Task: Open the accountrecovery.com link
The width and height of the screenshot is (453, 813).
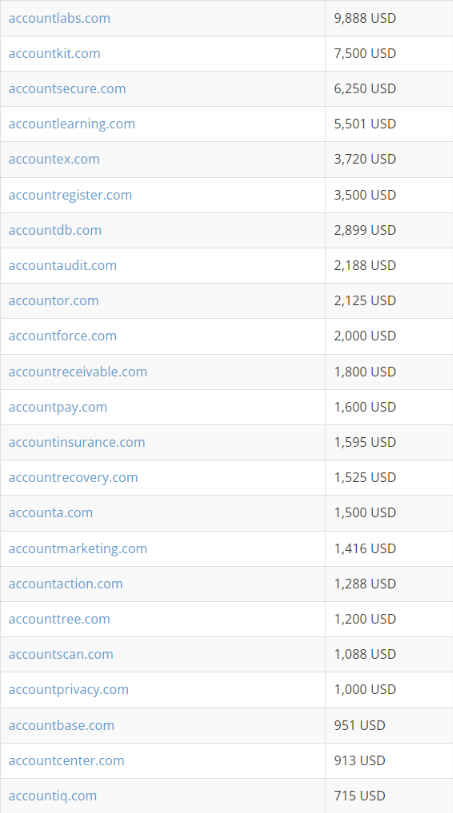Action: pyautogui.click(x=73, y=478)
